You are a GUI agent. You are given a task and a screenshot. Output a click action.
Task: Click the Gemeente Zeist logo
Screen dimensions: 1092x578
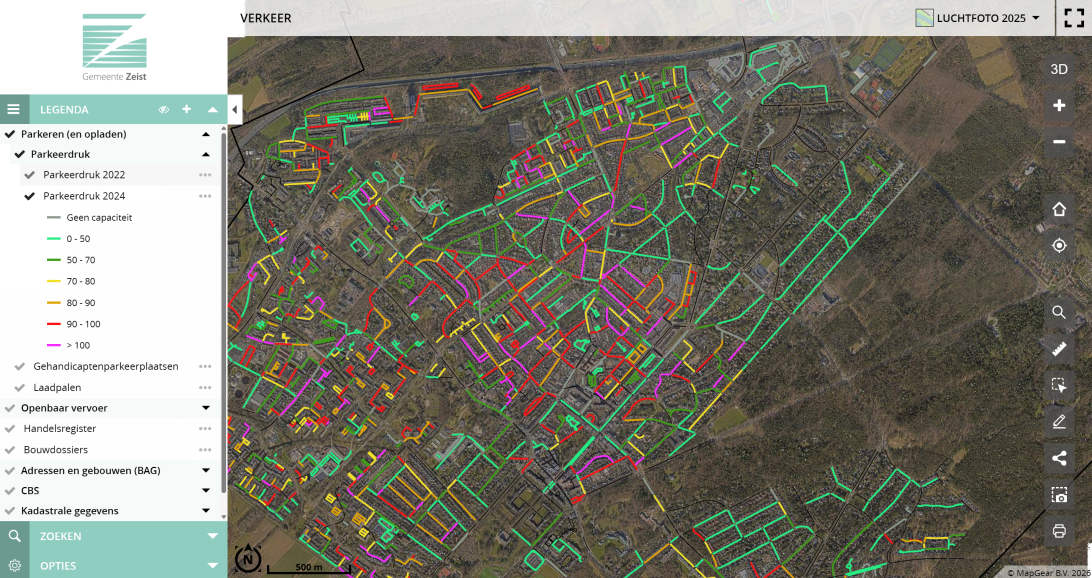(114, 47)
